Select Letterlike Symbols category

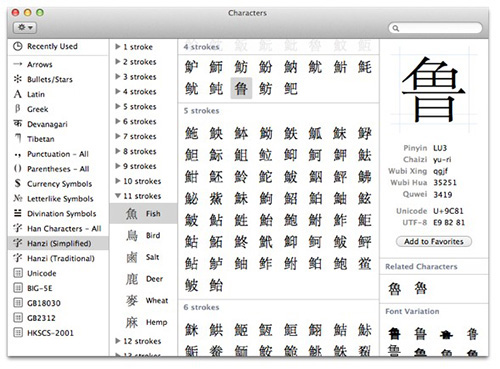[x=58, y=199]
